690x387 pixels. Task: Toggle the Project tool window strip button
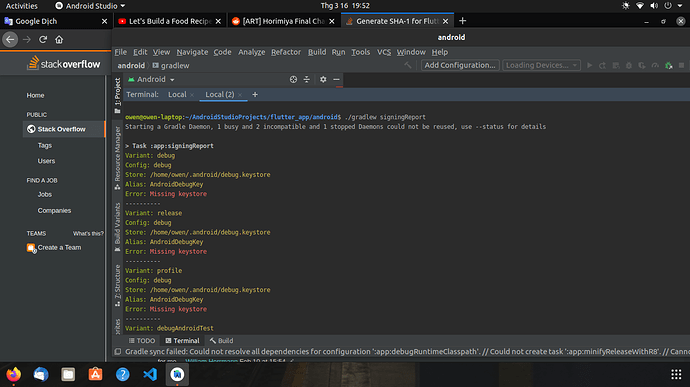117,96
